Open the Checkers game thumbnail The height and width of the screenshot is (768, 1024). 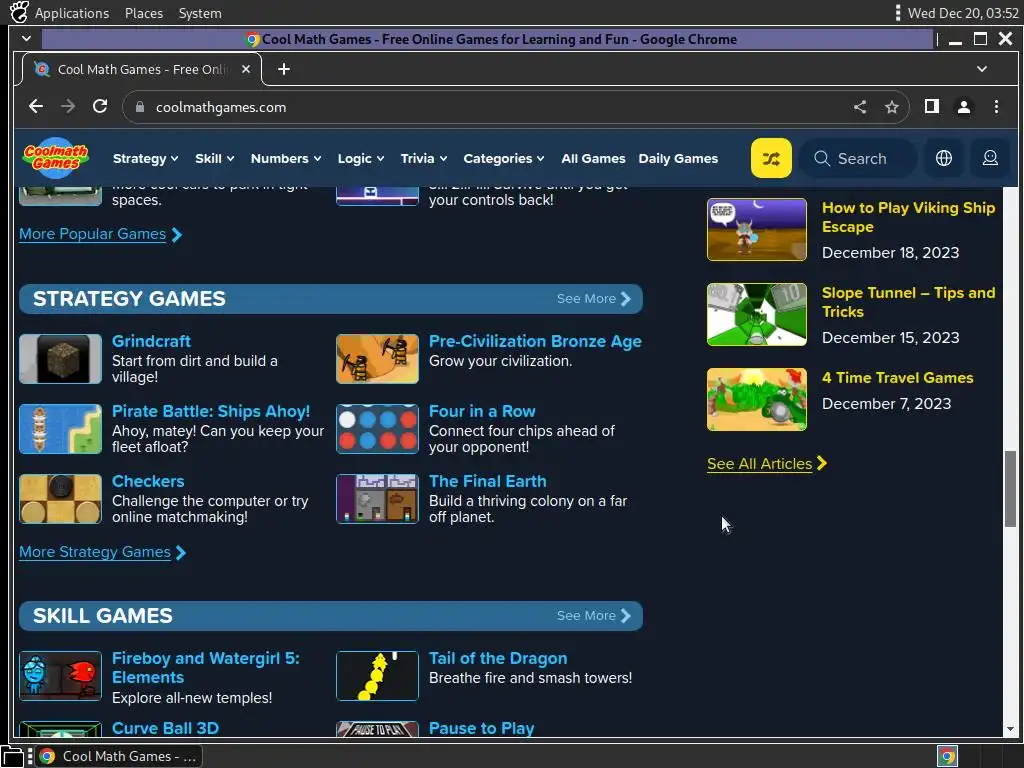(x=60, y=498)
